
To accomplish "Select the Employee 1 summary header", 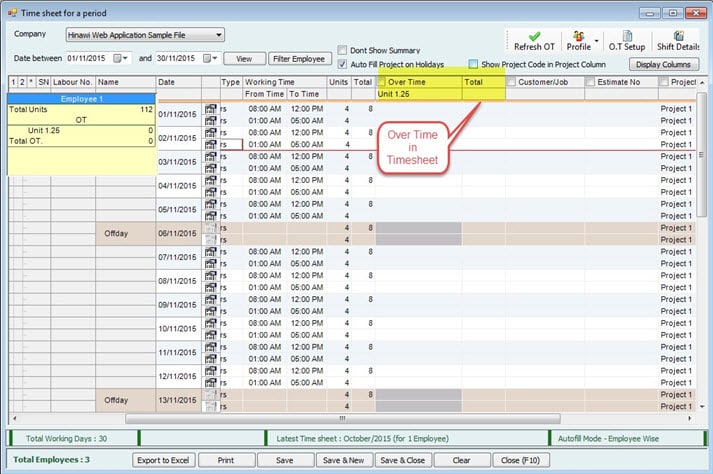I will pos(82,99).
